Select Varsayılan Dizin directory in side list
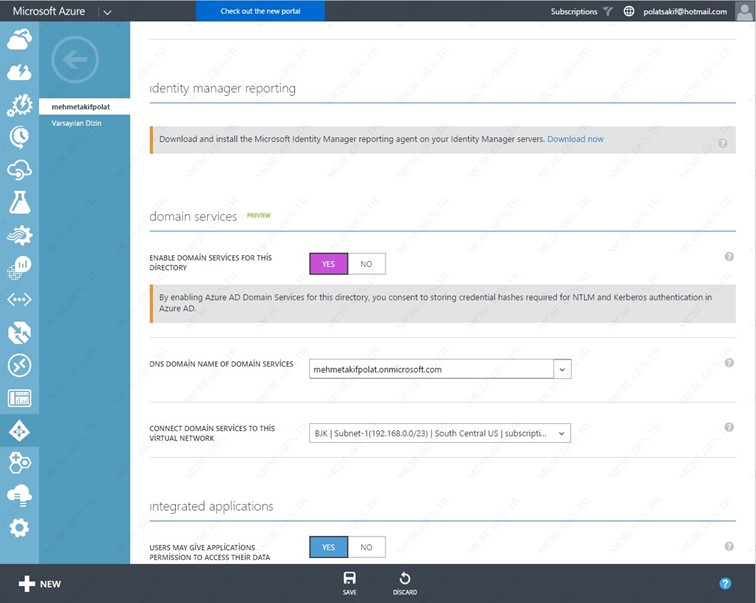The height and width of the screenshot is (603, 756). click(x=76, y=123)
